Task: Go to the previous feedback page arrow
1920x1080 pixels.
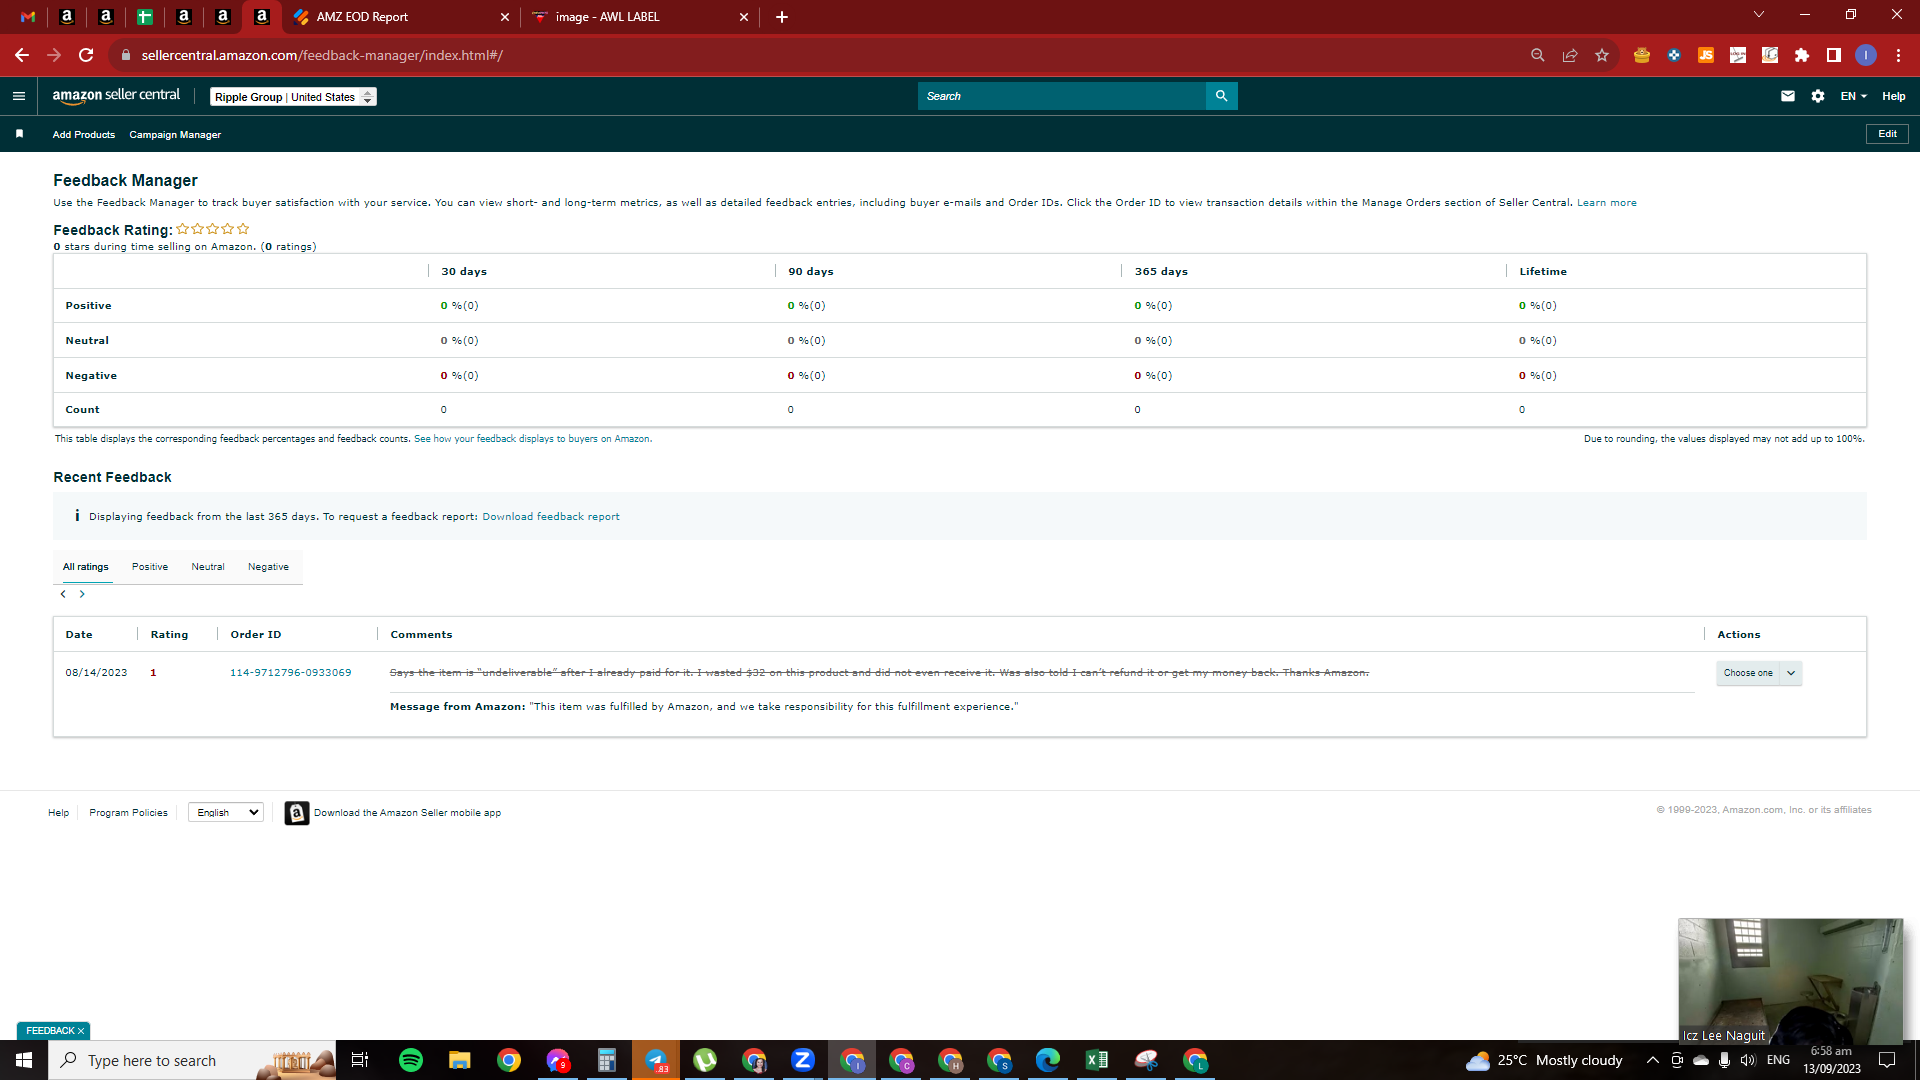Action: pos(63,594)
